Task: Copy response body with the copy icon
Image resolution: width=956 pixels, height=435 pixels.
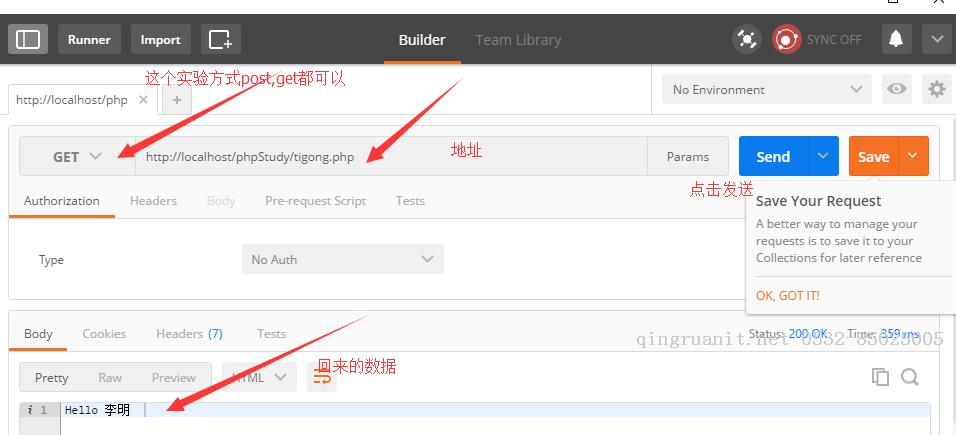Action: click(x=880, y=377)
